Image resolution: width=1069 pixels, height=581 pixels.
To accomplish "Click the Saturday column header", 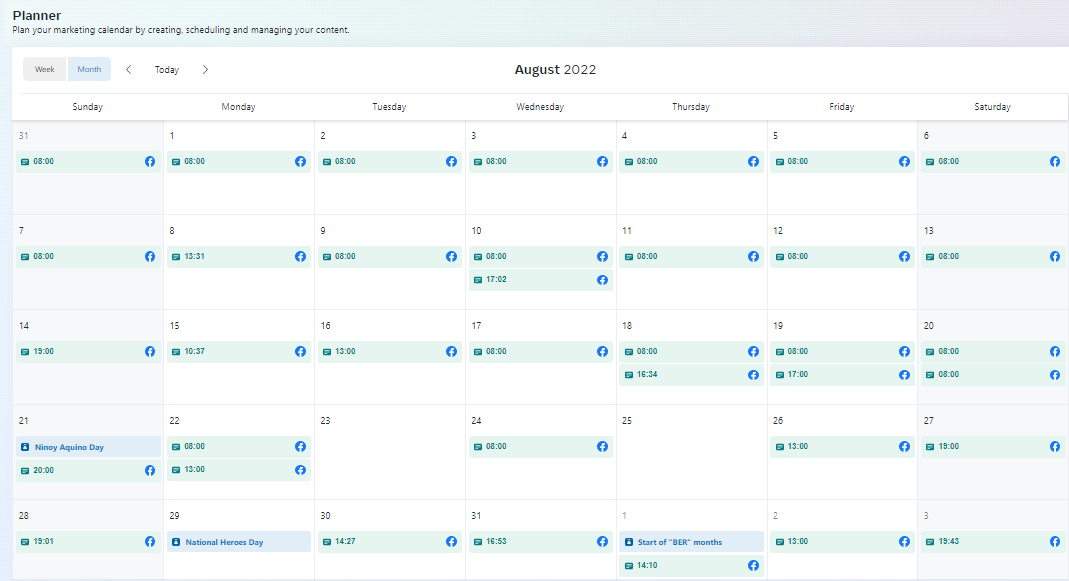I will [992, 107].
